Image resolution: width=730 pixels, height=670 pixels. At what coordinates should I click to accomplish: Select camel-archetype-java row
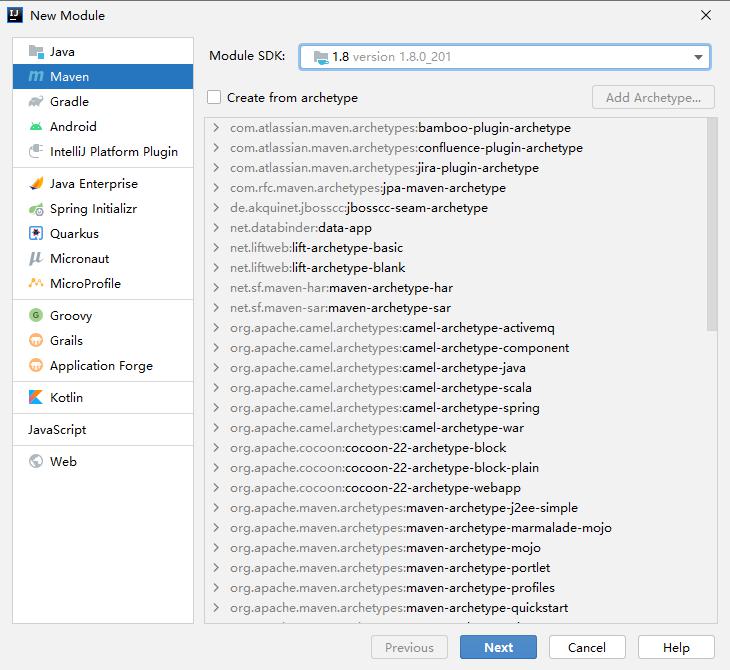(x=456, y=368)
